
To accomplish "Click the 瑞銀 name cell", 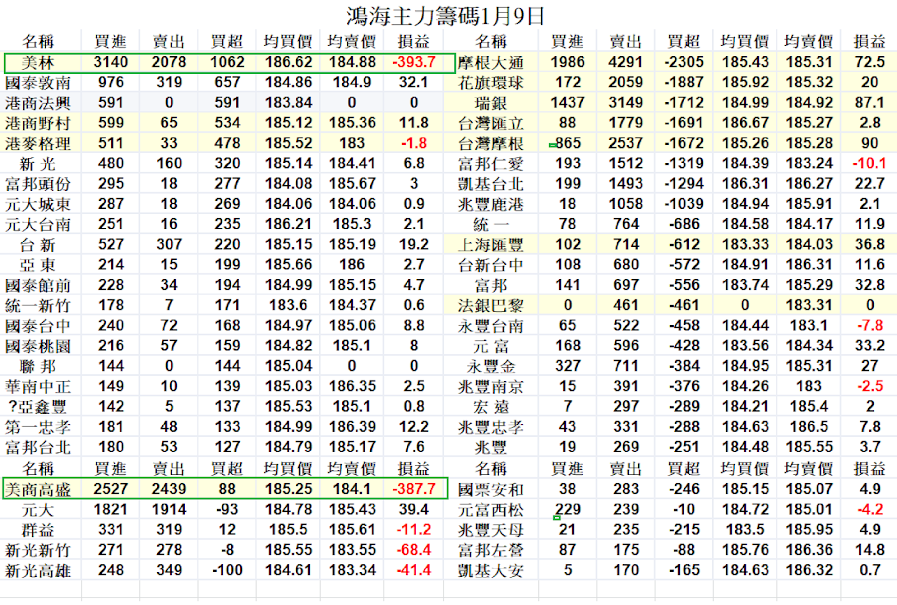I will [491, 103].
